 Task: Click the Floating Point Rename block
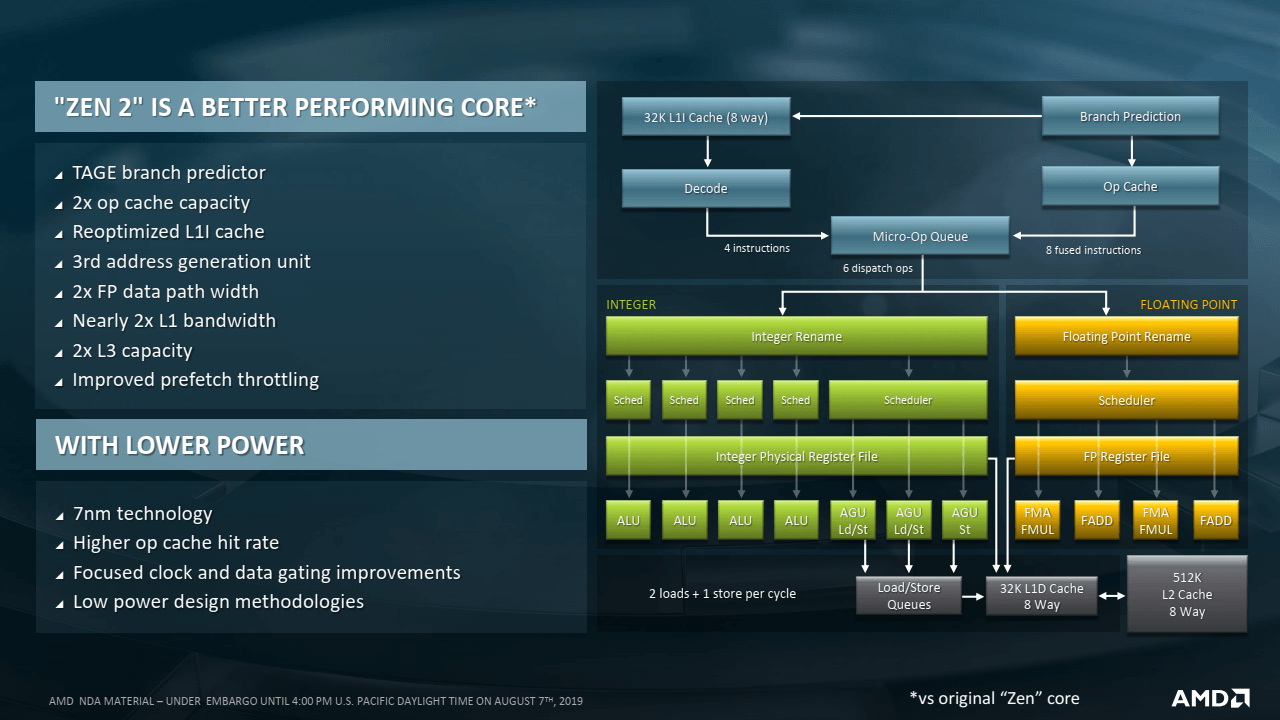pyautogui.click(x=1126, y=337)
